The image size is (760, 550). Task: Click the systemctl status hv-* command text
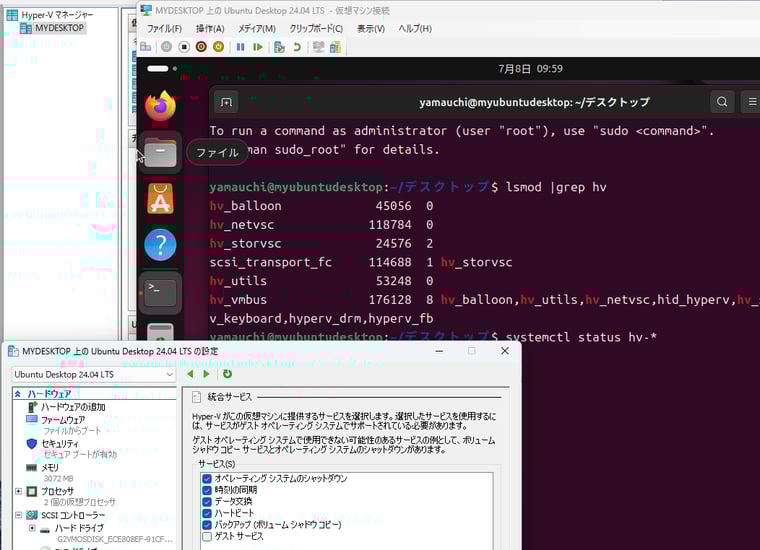(581, 337)
